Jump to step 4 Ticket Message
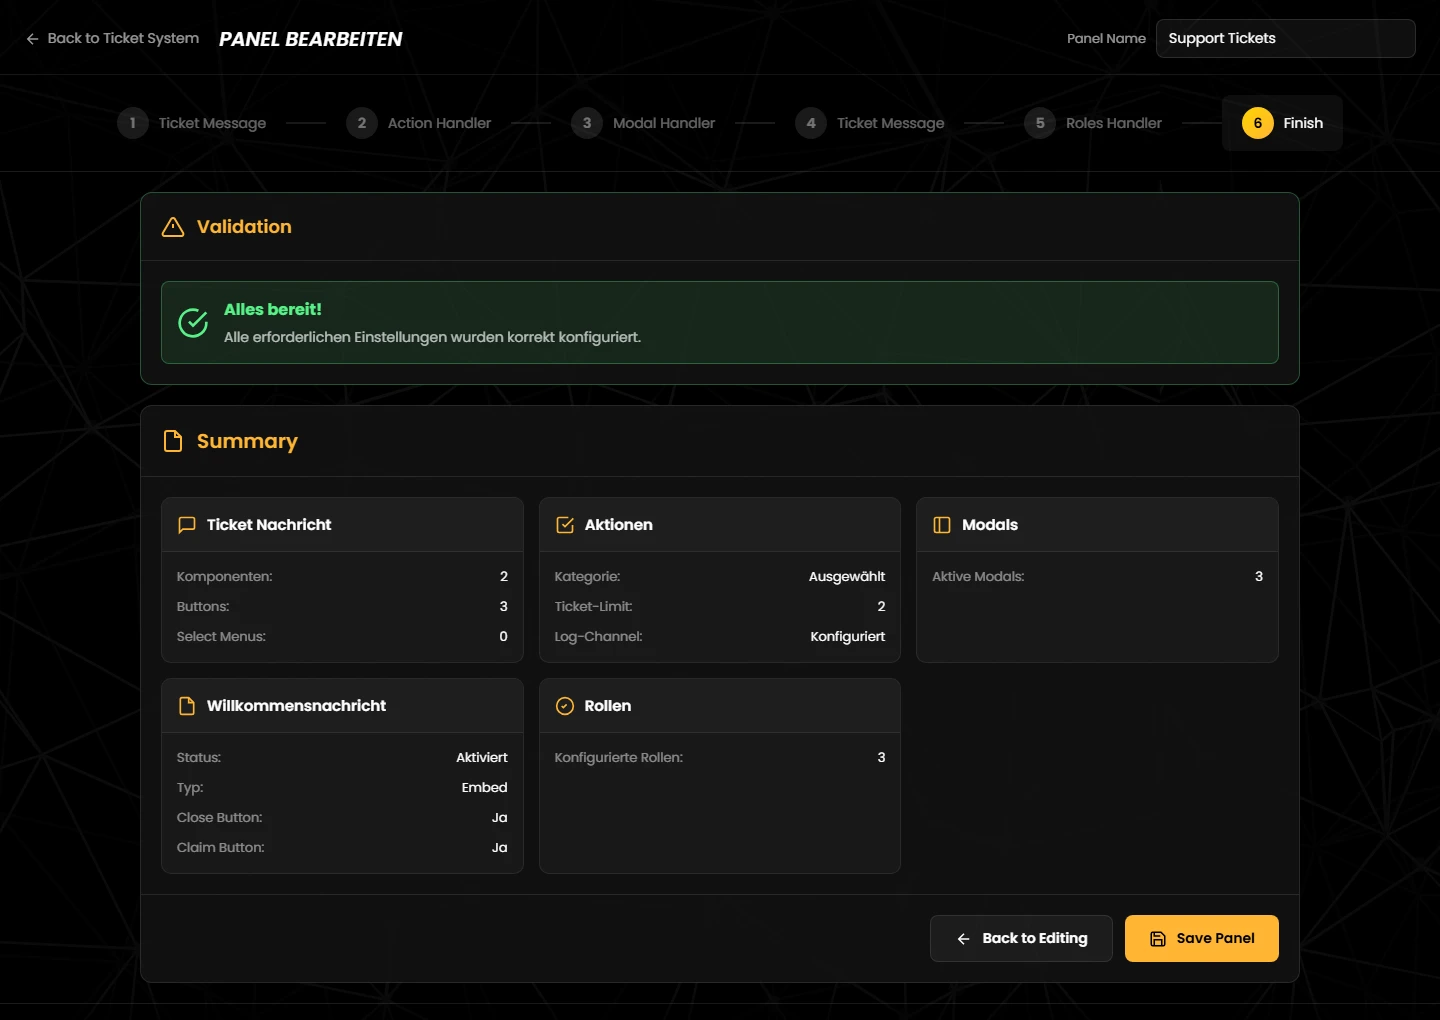1440x1020 pixels. click(870, 123)
